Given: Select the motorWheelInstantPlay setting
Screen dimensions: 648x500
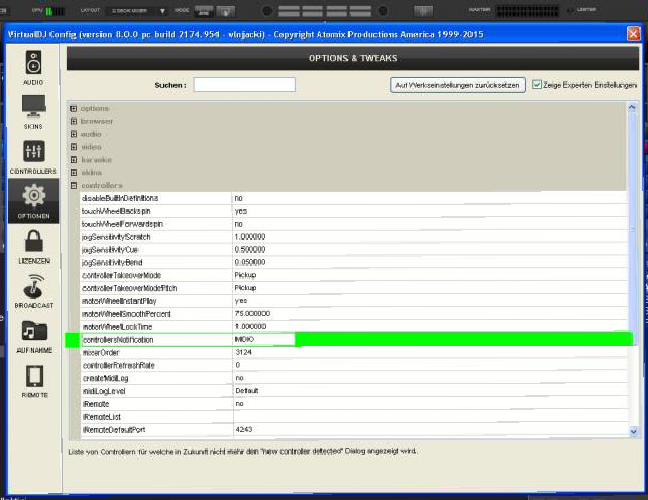Looking at the screenshot, I should [354, 301].
